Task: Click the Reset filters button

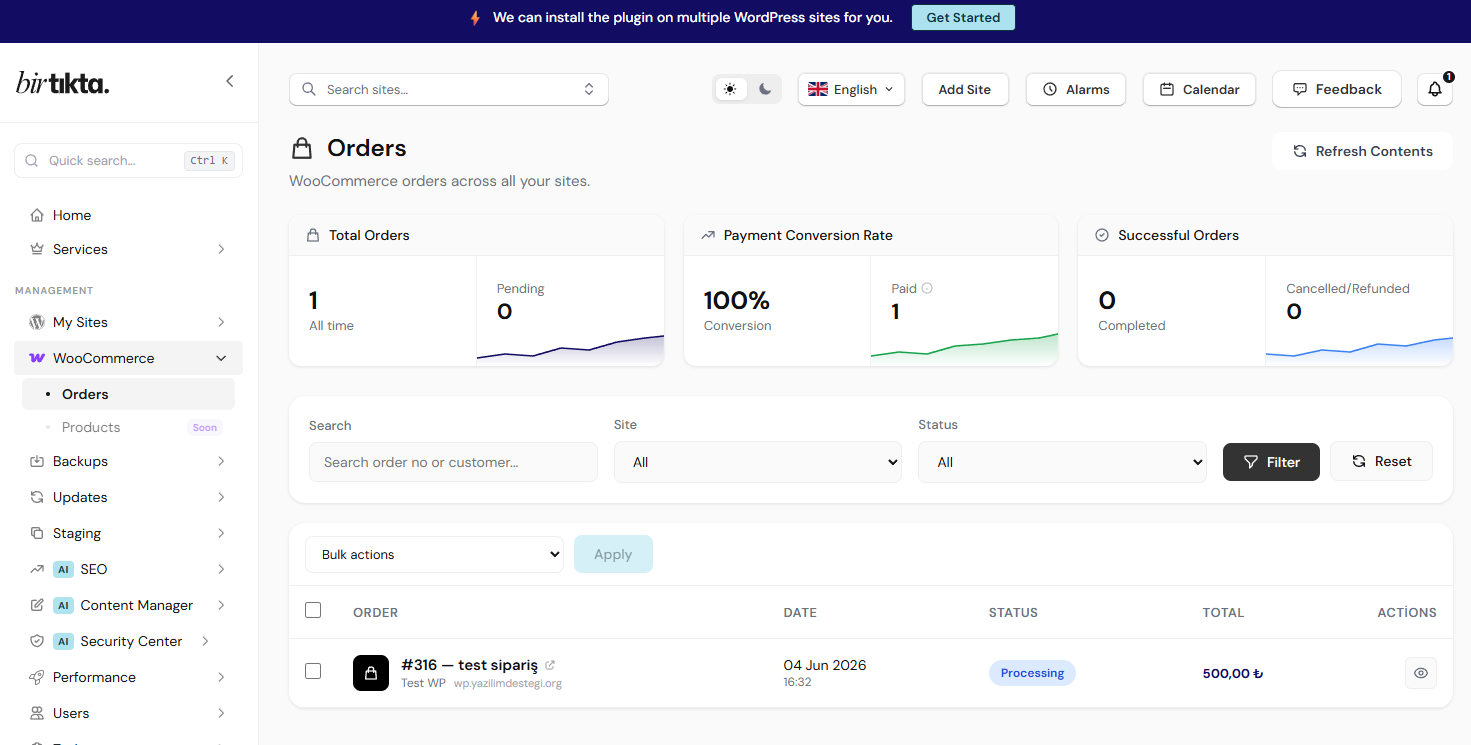Action: (x=1381, y=461)
